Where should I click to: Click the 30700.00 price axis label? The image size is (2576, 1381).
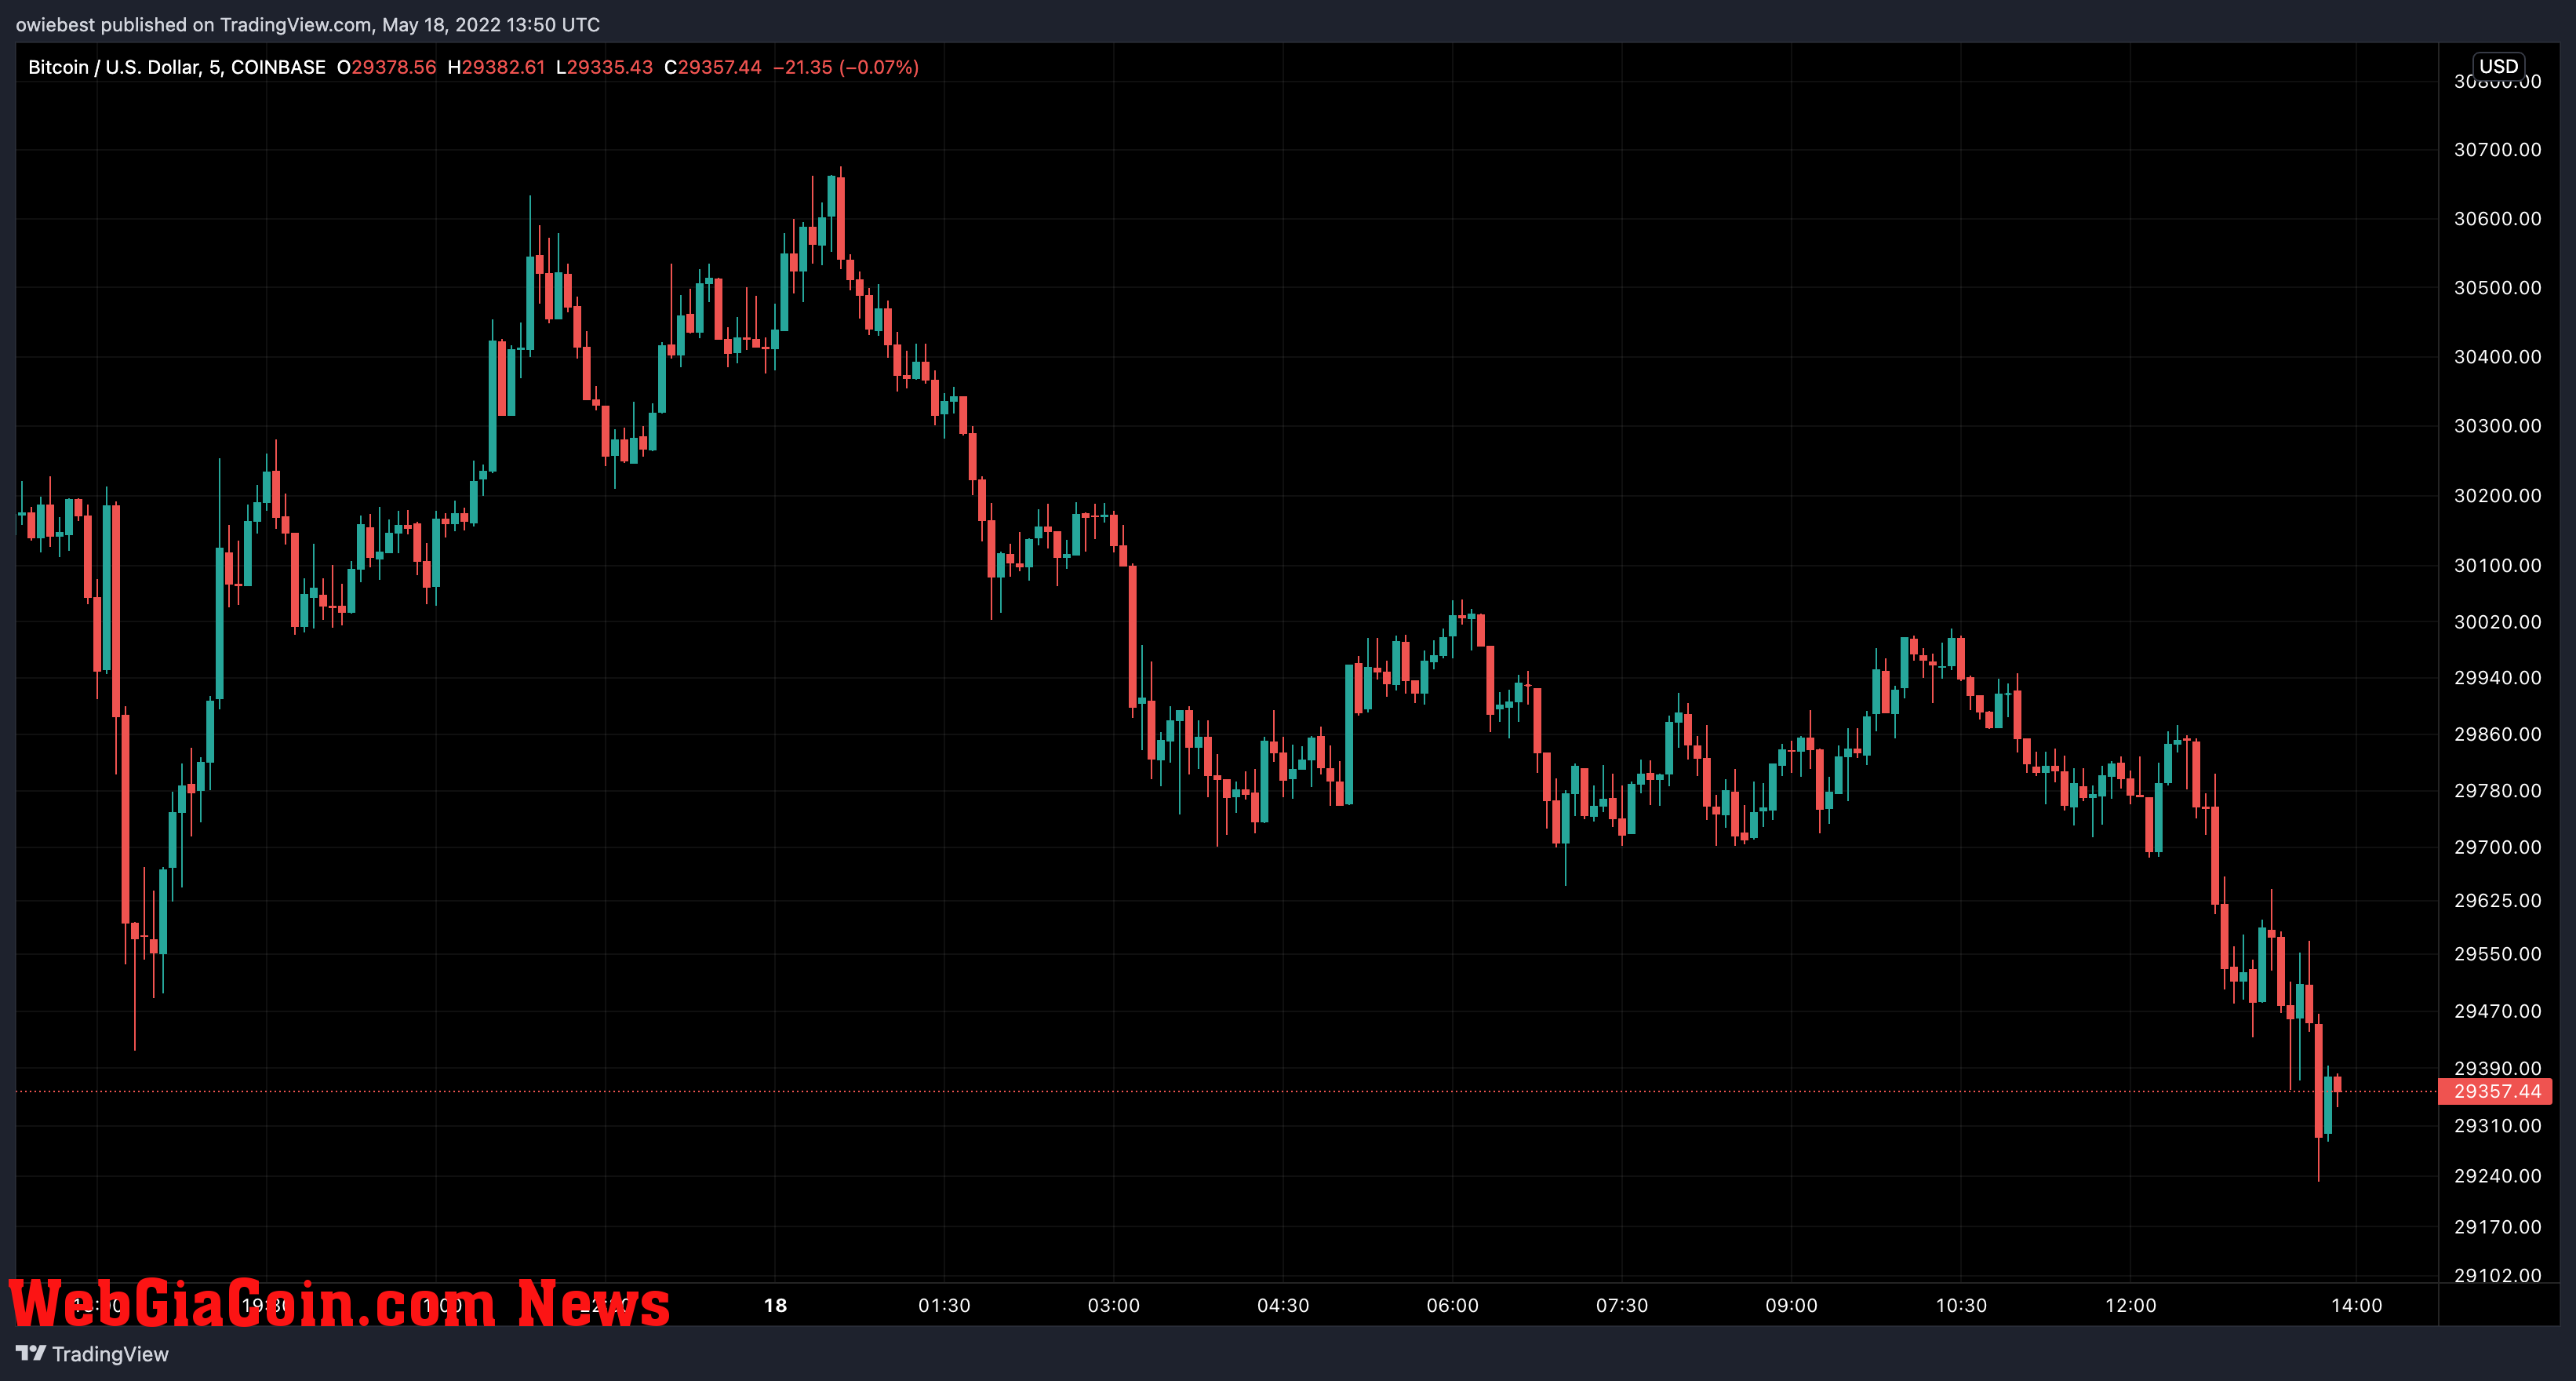[x=2497, y=150]
